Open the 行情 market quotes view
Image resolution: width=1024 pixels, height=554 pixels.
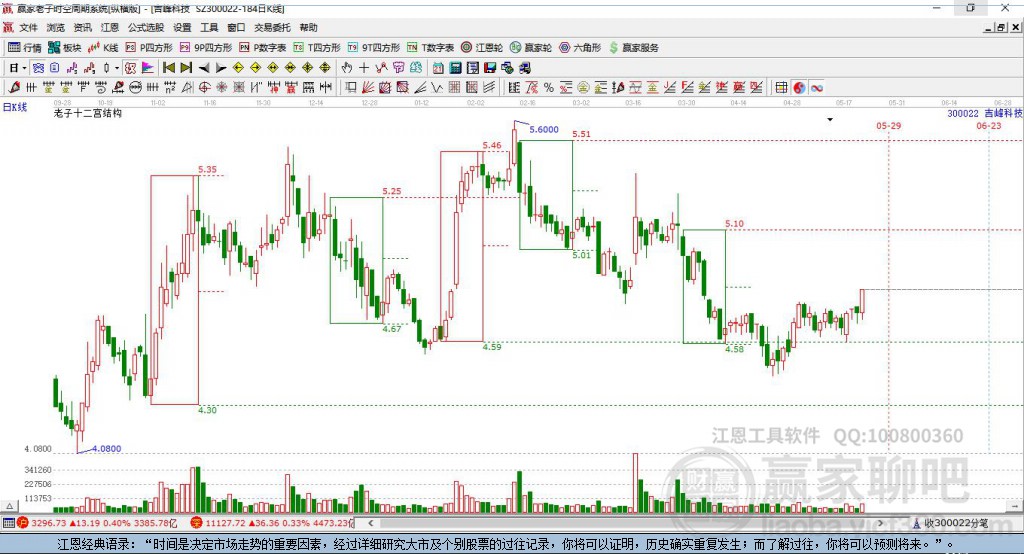(x=25, y=48)
